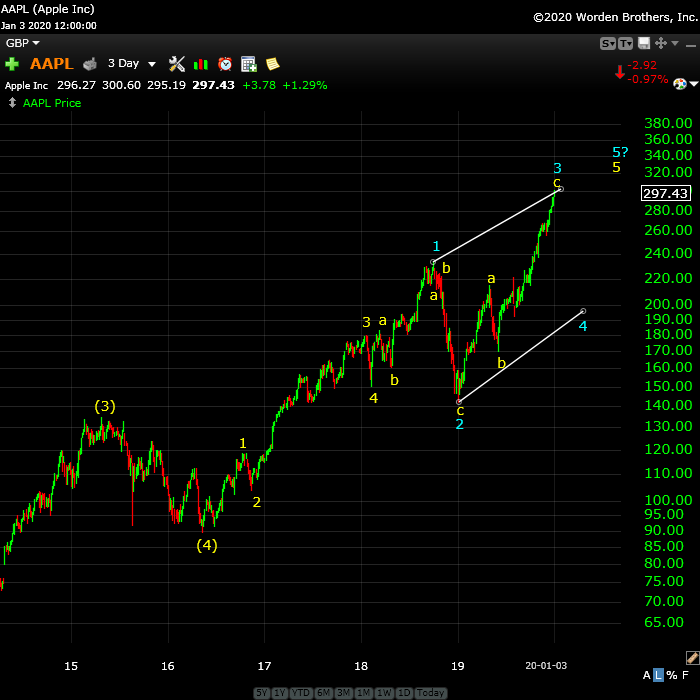Open the yellow sticky note icon
Image resolution: width=700 pixels, height=700 pixels.
pyautogui.click(x=272, y=64)
